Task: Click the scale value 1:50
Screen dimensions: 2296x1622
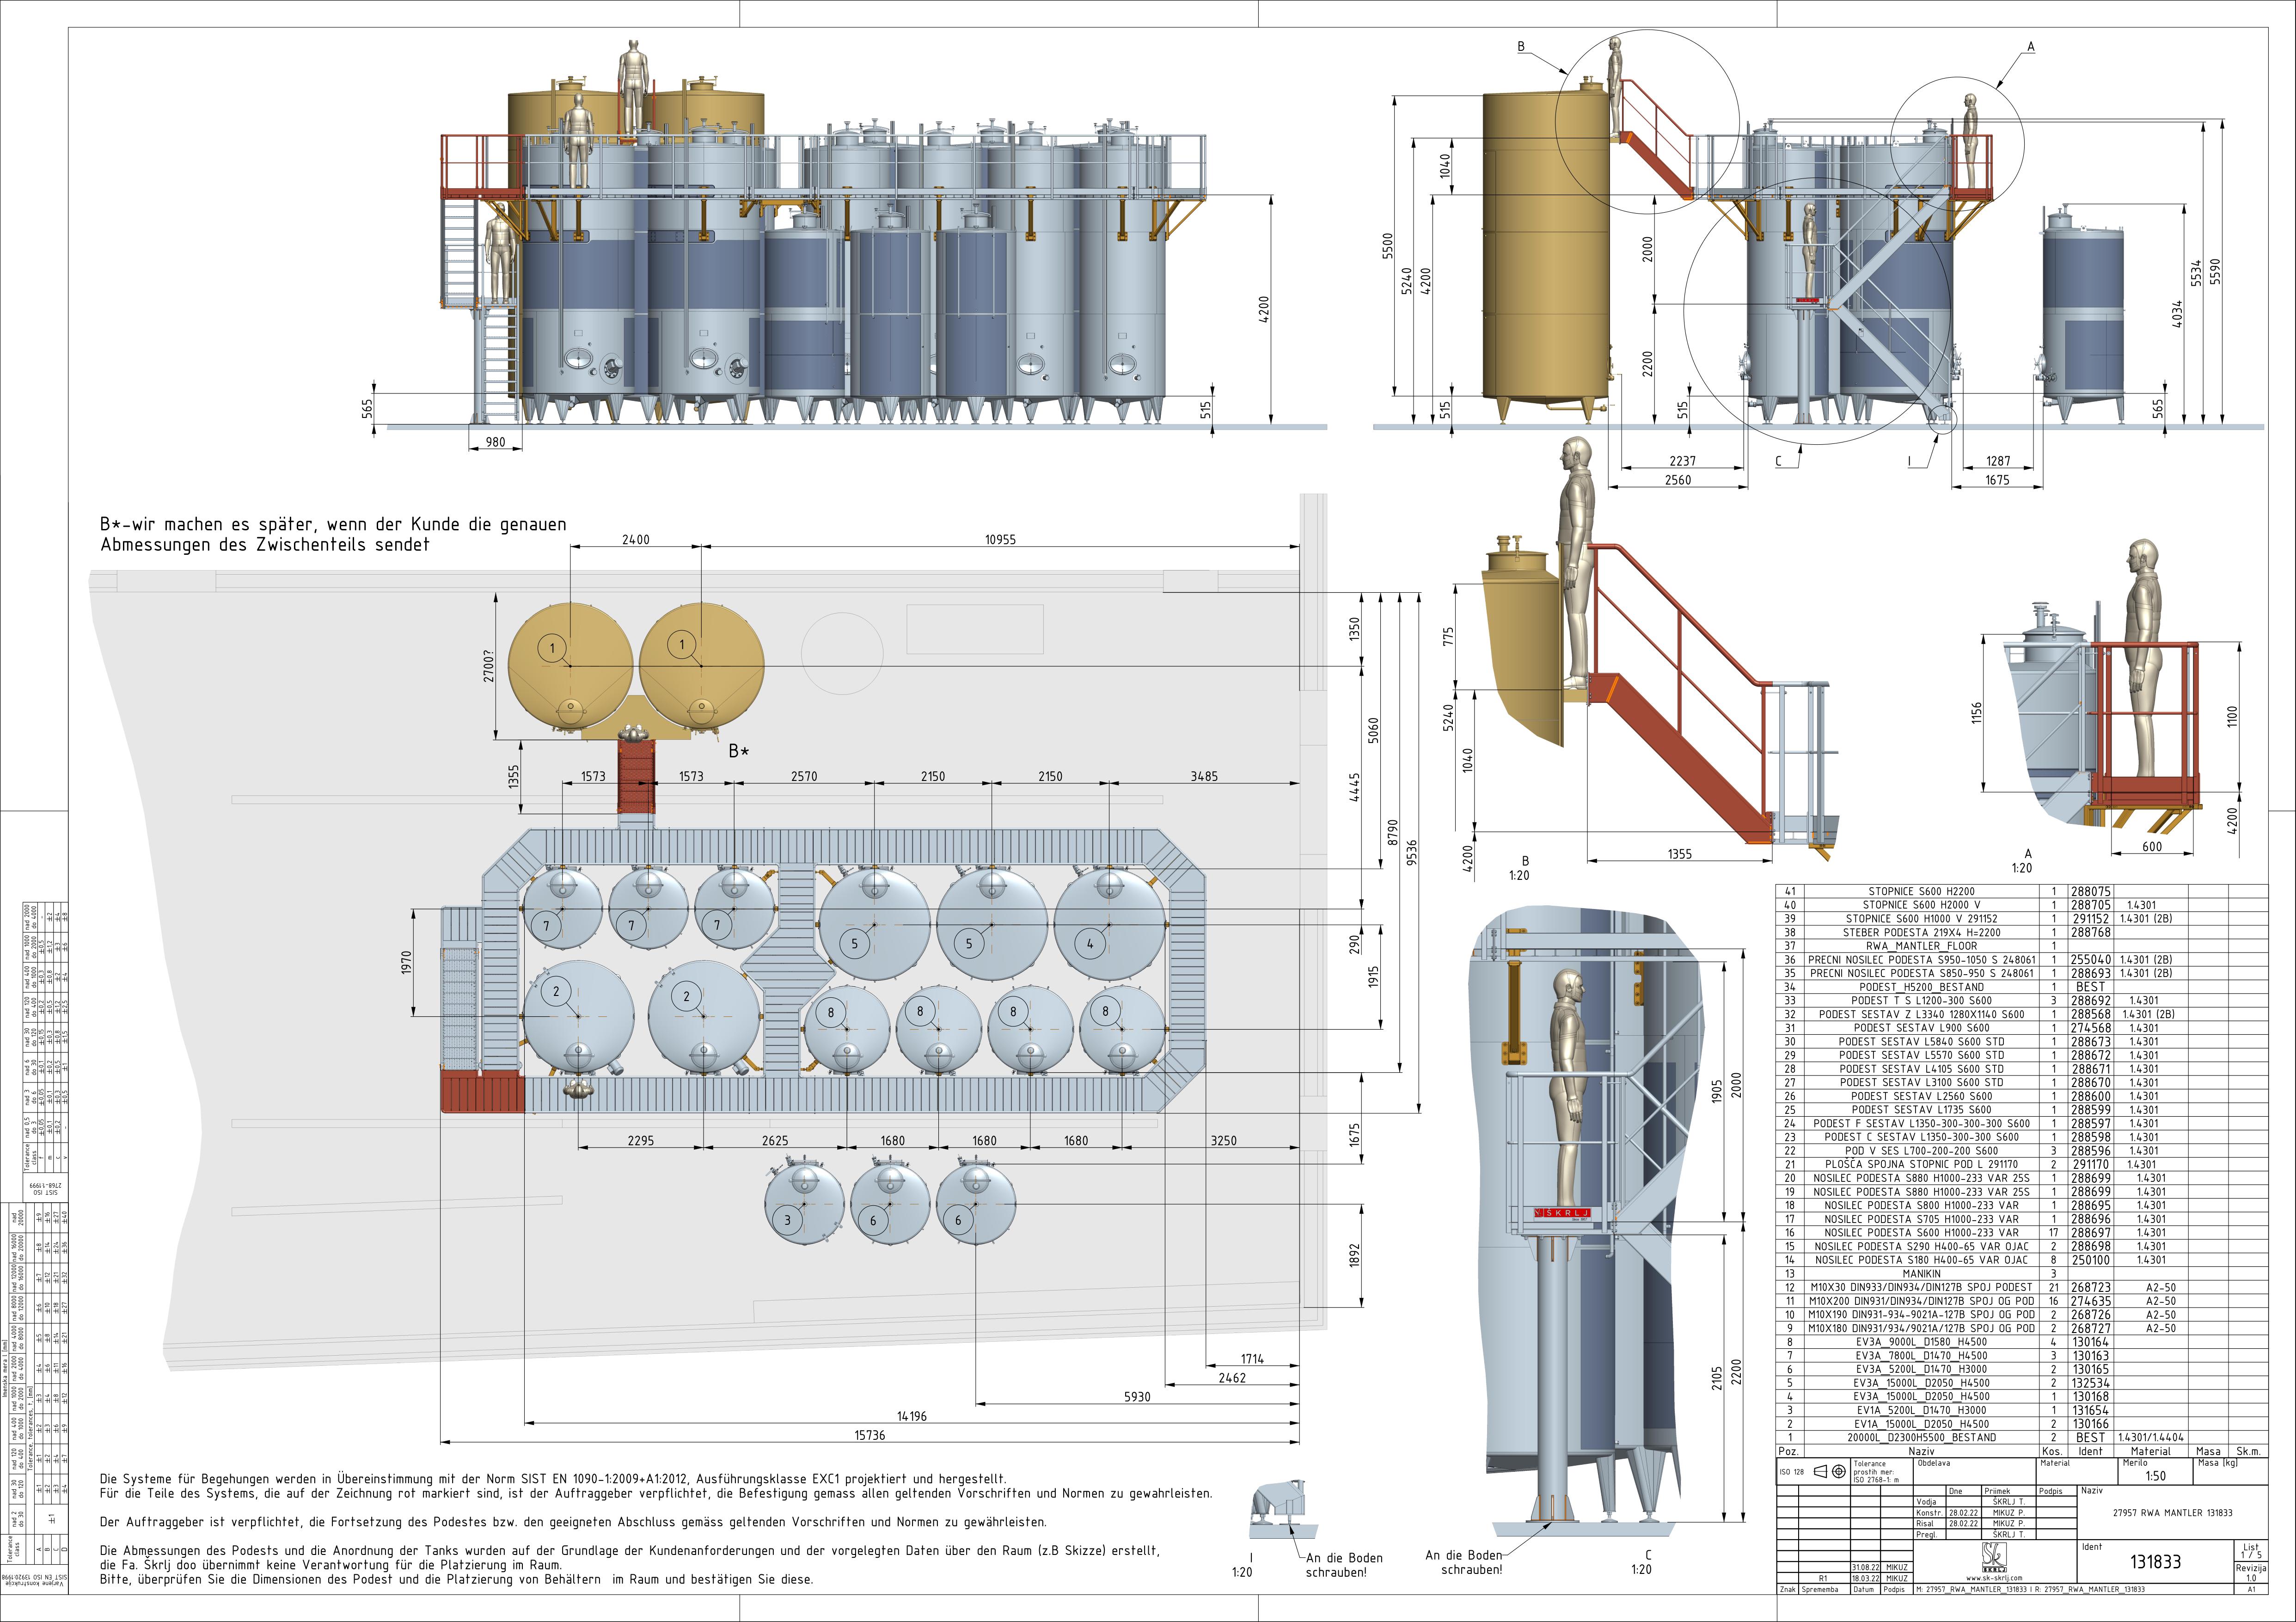Action: (x=2156, y=1476)
